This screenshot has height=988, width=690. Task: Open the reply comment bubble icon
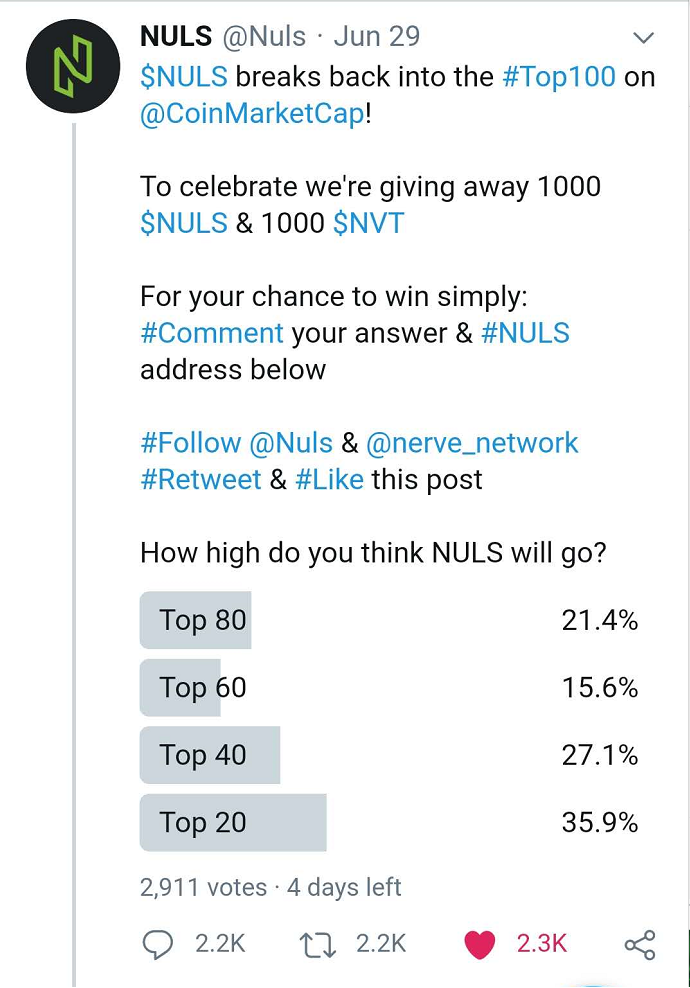tap(158, 944)
